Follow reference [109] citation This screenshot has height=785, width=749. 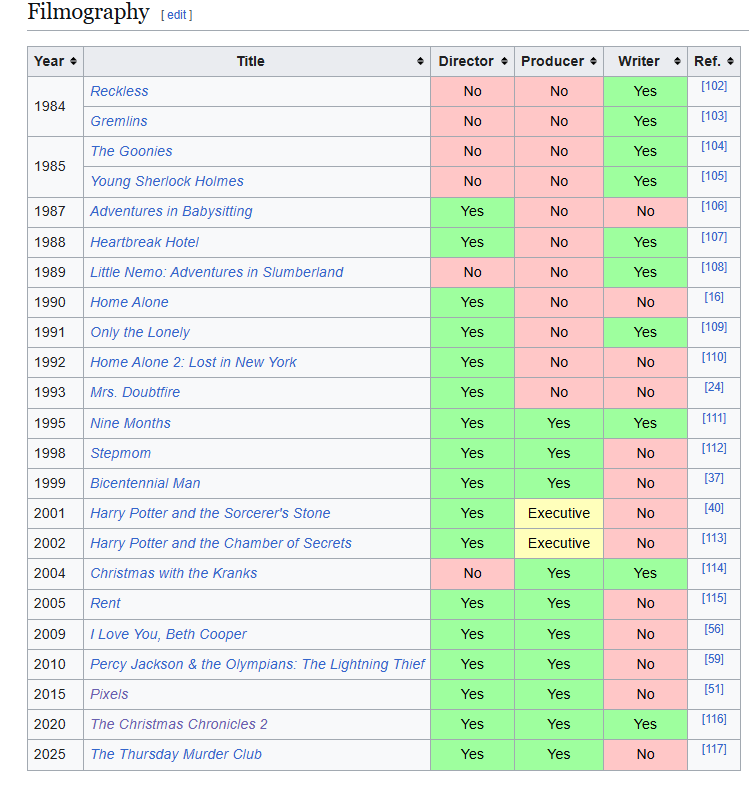tap(714, 327)
